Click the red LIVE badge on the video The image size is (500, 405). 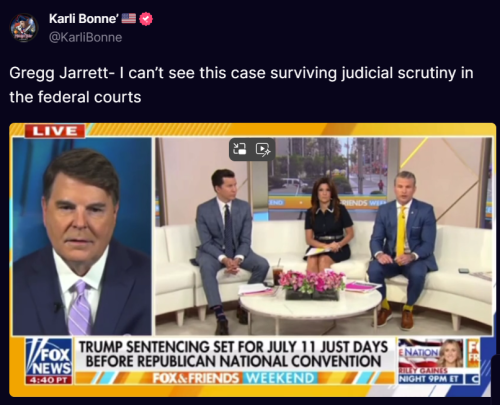pos(55,131)
